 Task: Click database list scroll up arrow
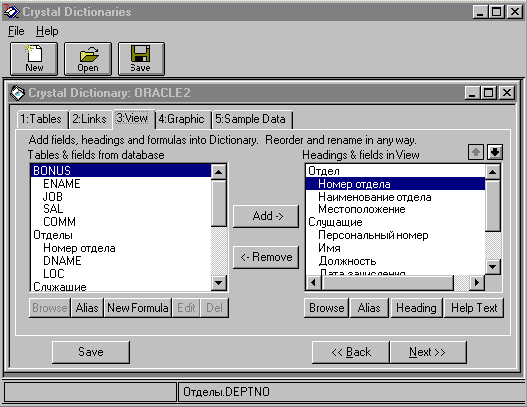pos(219,172)
